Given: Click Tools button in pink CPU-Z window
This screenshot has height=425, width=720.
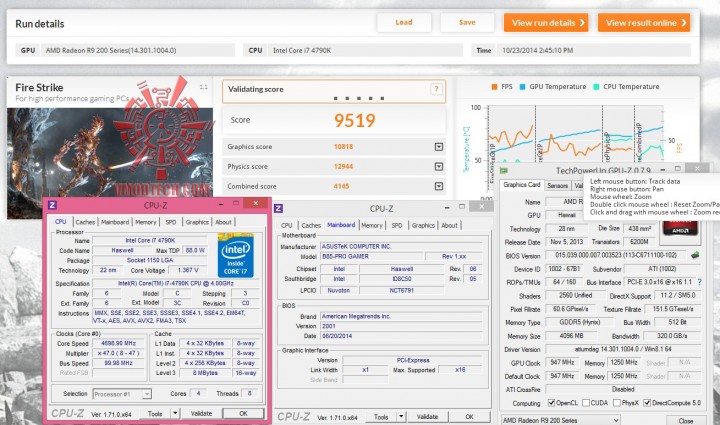Looking at the screenshot, I should coord(155,414).
